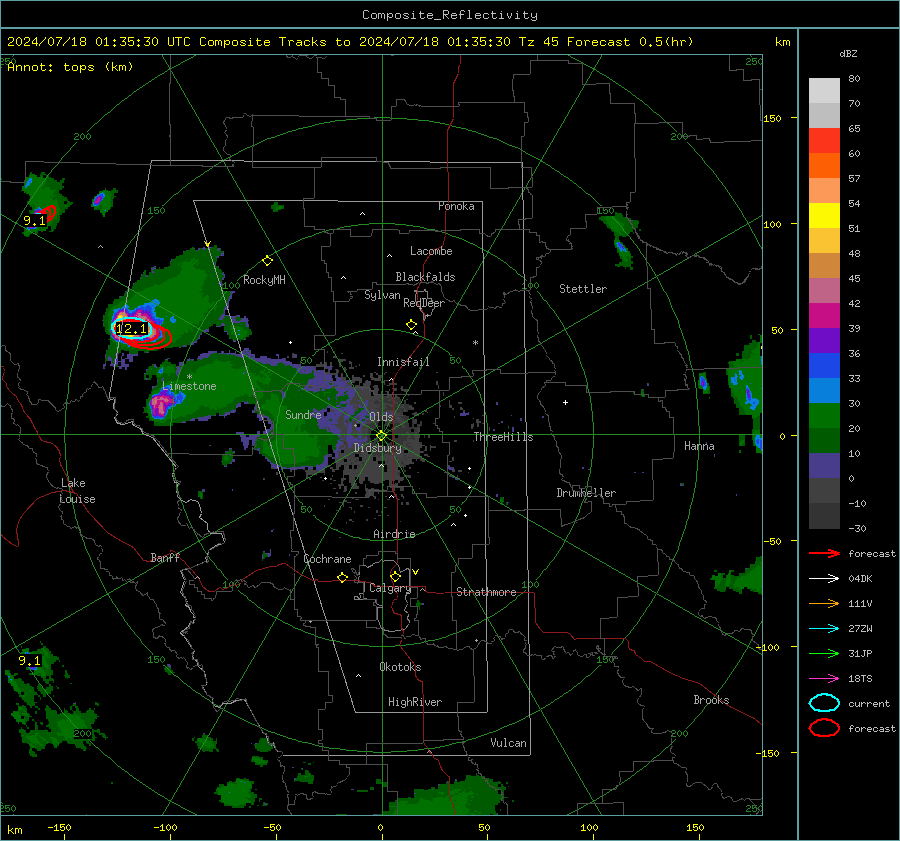Click the Ponoka town label
The image size is (900, 841).
coord(456,206)
